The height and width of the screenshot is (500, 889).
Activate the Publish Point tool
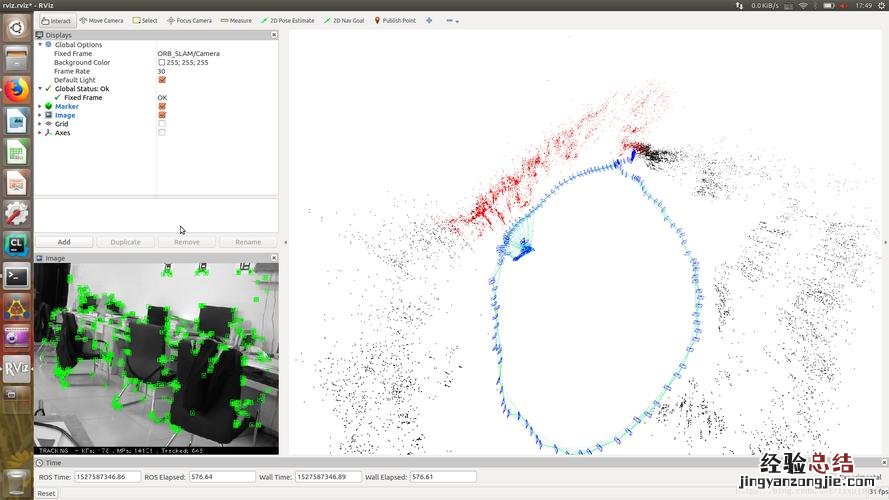click(x=395, y=20)
